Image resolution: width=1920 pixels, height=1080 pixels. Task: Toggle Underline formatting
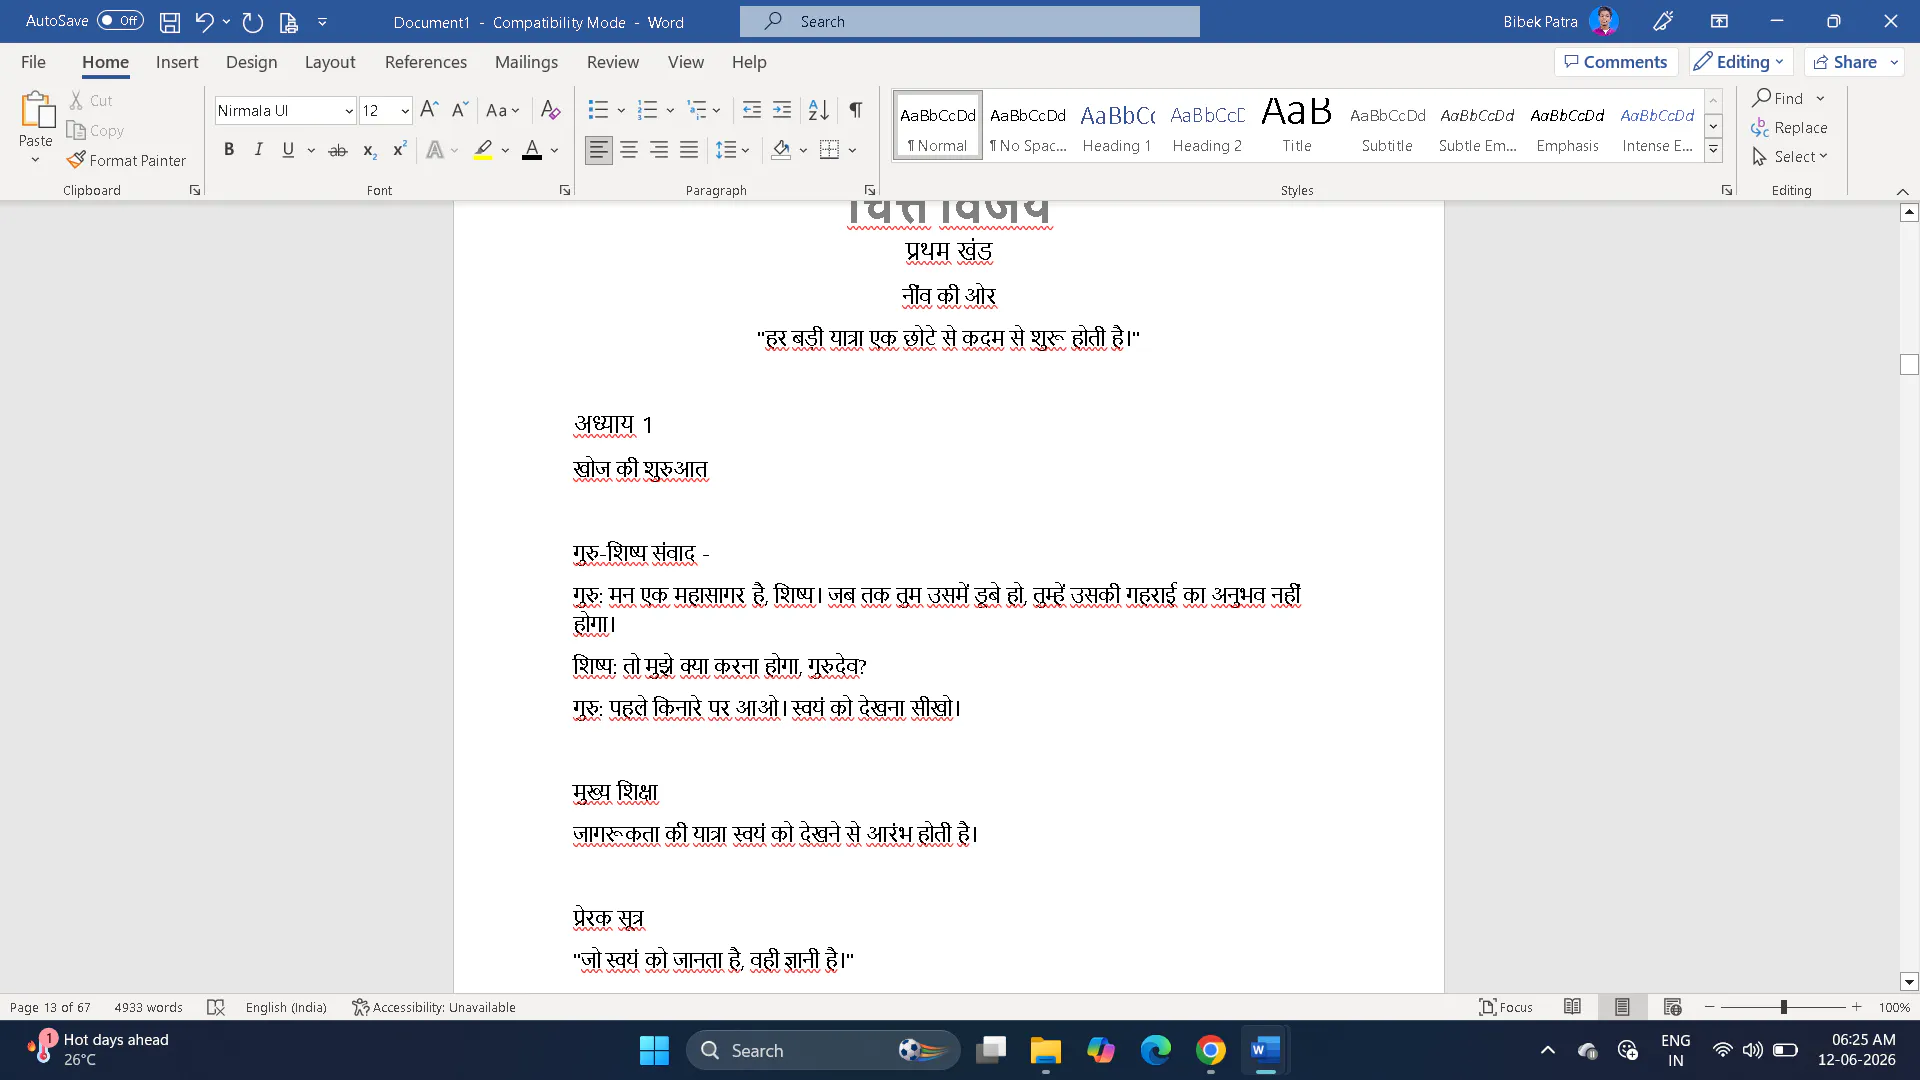[x=288, y=150]
